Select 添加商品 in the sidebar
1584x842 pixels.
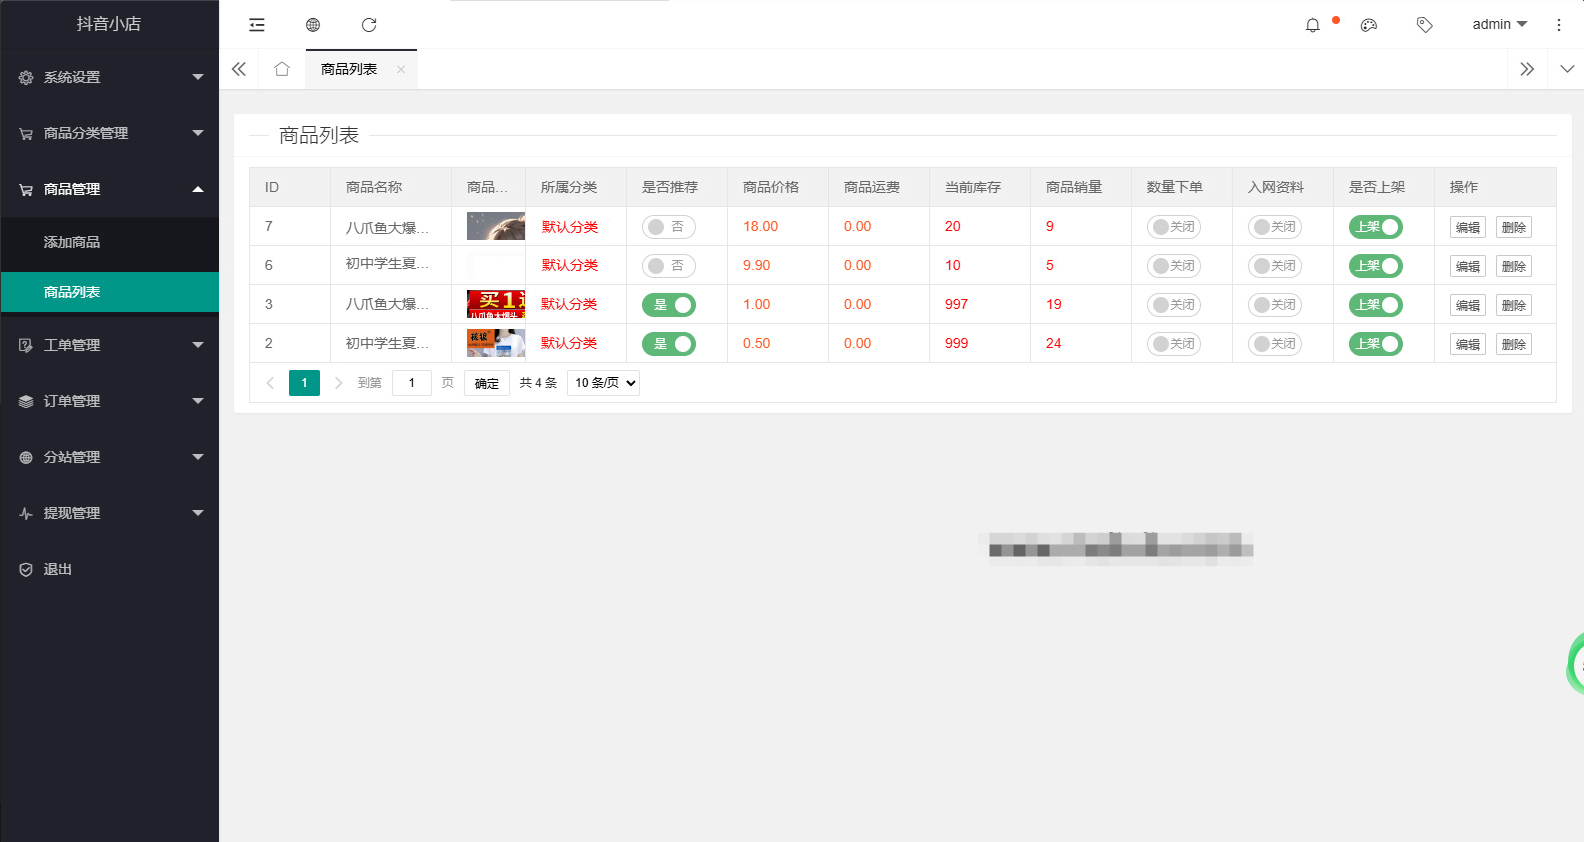pos(72,242)
